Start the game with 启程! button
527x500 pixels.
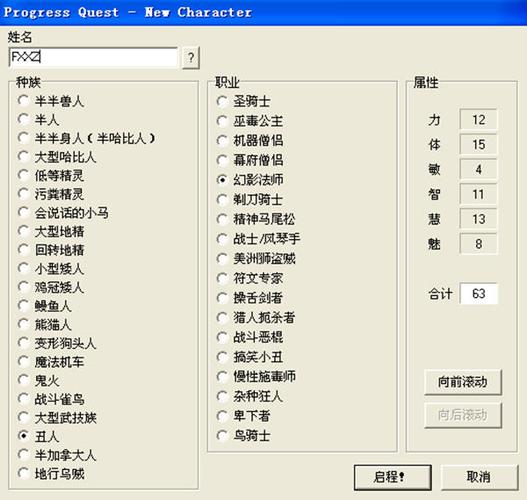[393, 477]
